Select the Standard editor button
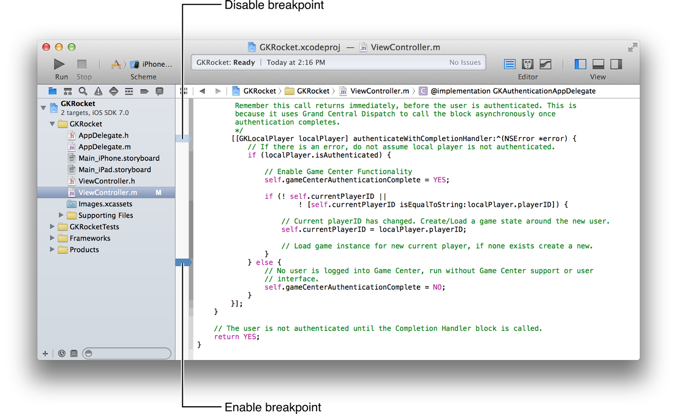 click(509, 64)
